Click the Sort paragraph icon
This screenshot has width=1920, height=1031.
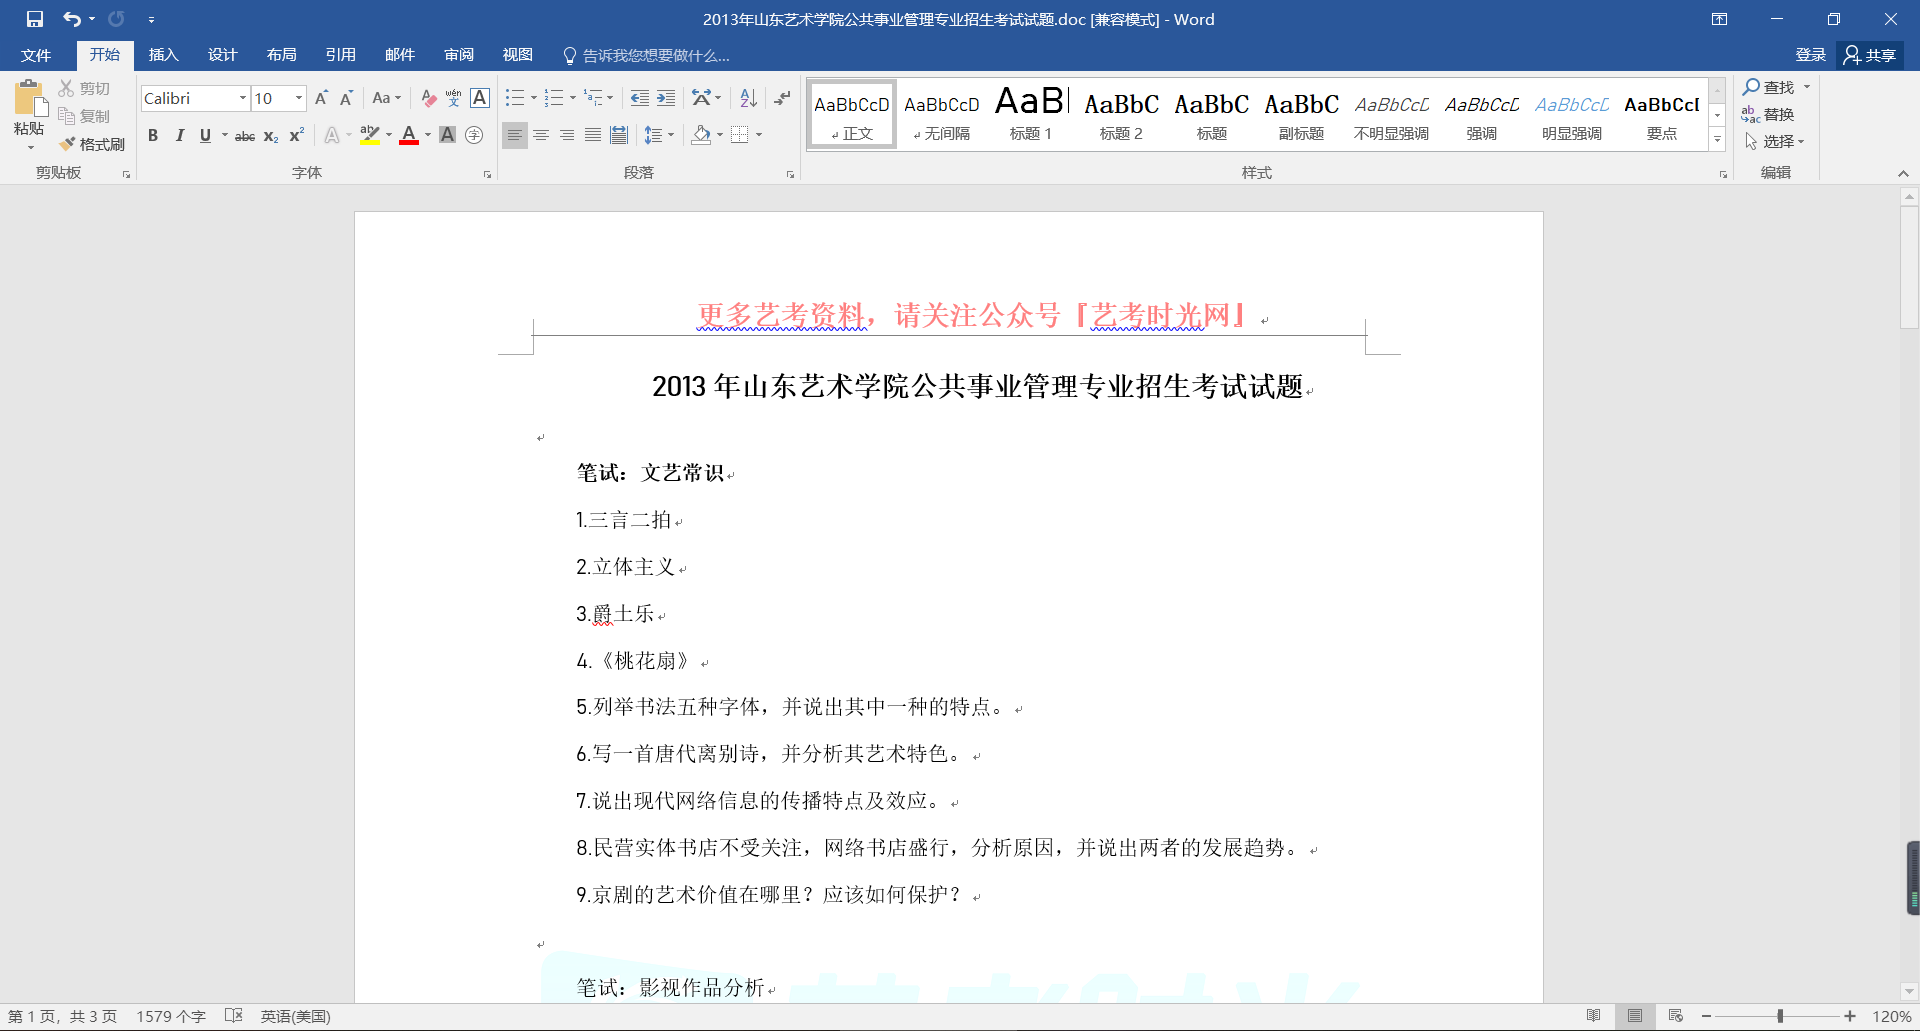point(748,98)
